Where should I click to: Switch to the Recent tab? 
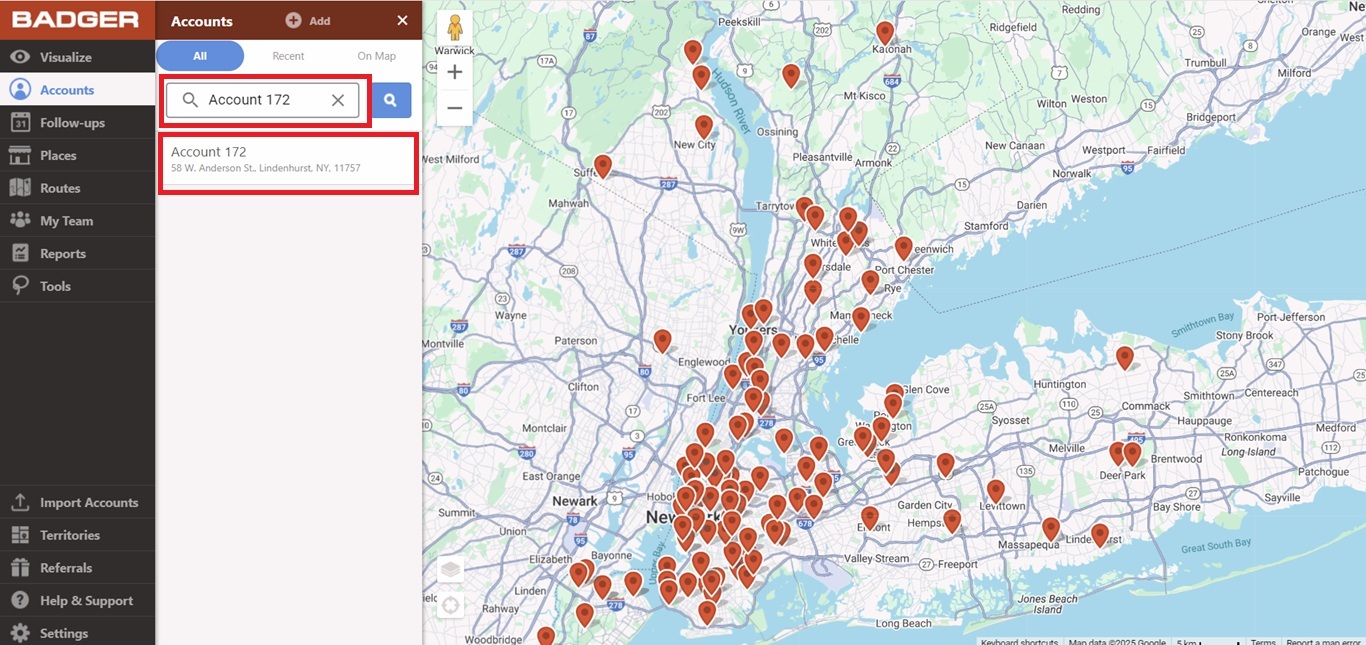288,56
